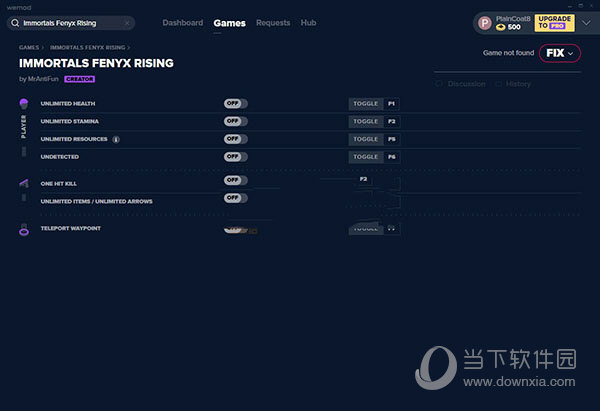
Task: Expand the FIX dropdown button
Action: pos(560,53)
